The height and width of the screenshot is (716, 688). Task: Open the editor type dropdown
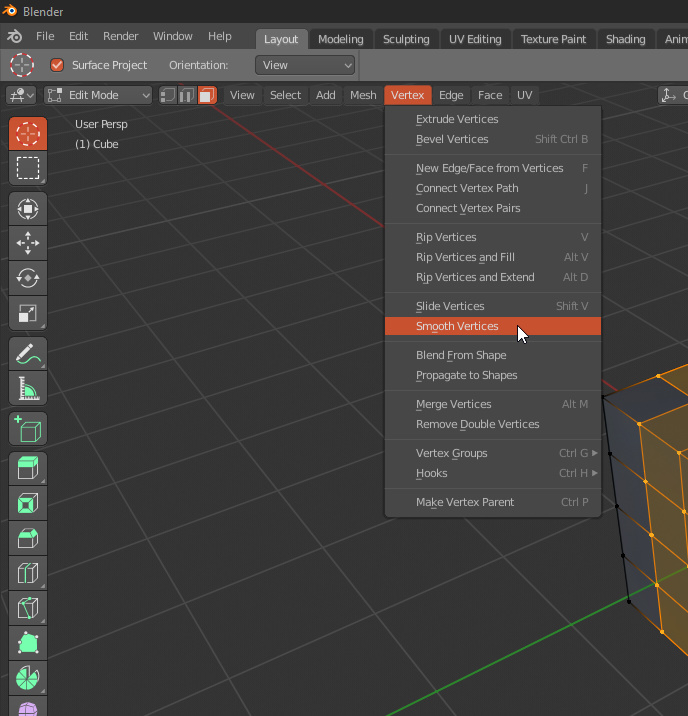pyautogui.click(x=21, y=95)
